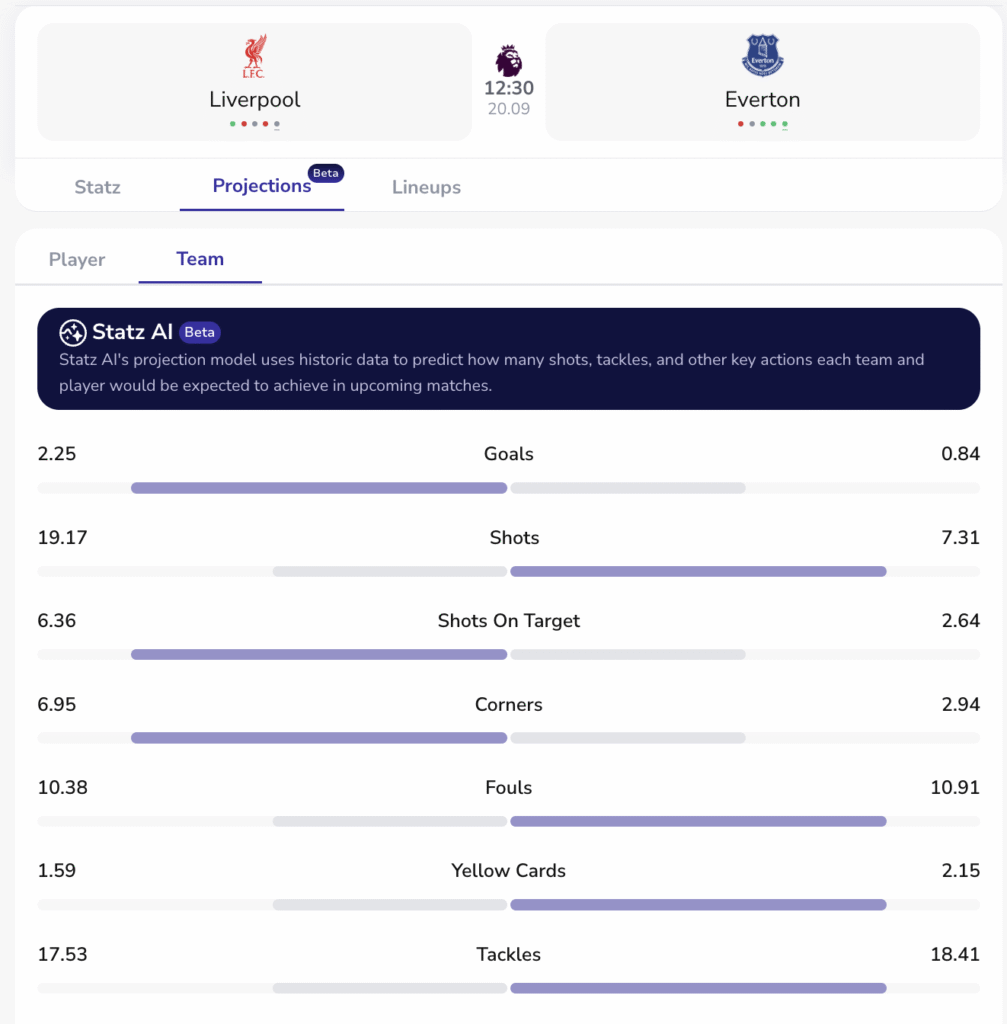Click the Everton club crest icon
The width and height of the screenshot is (1007, 1024).
point(763,55)
